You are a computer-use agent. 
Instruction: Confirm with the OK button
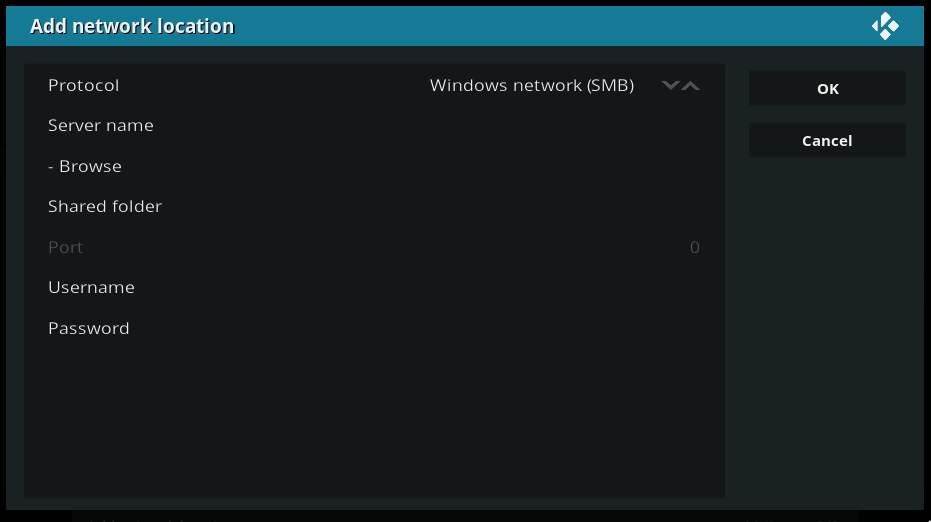tap(827, 88)
